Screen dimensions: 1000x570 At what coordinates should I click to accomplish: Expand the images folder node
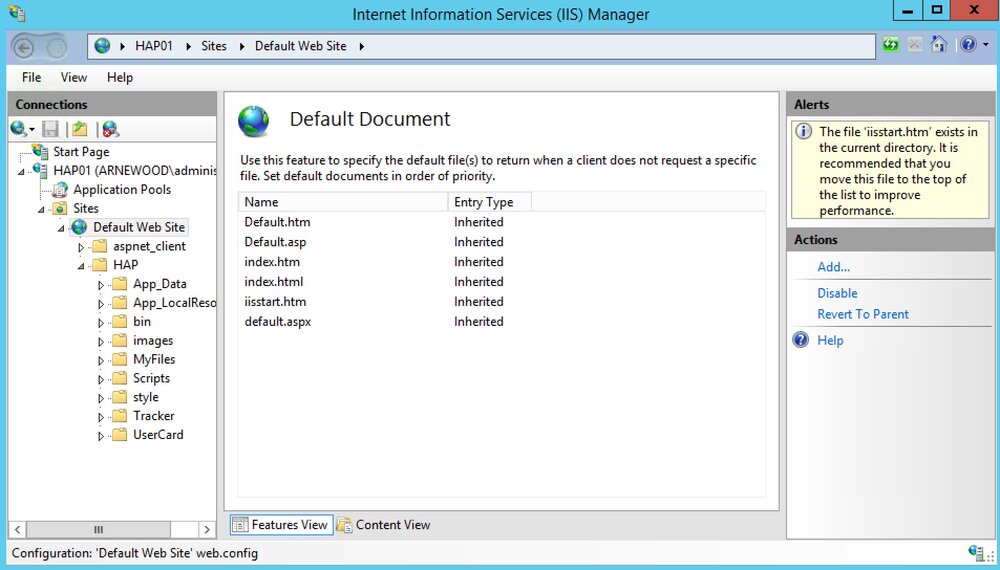click(101, 342)
